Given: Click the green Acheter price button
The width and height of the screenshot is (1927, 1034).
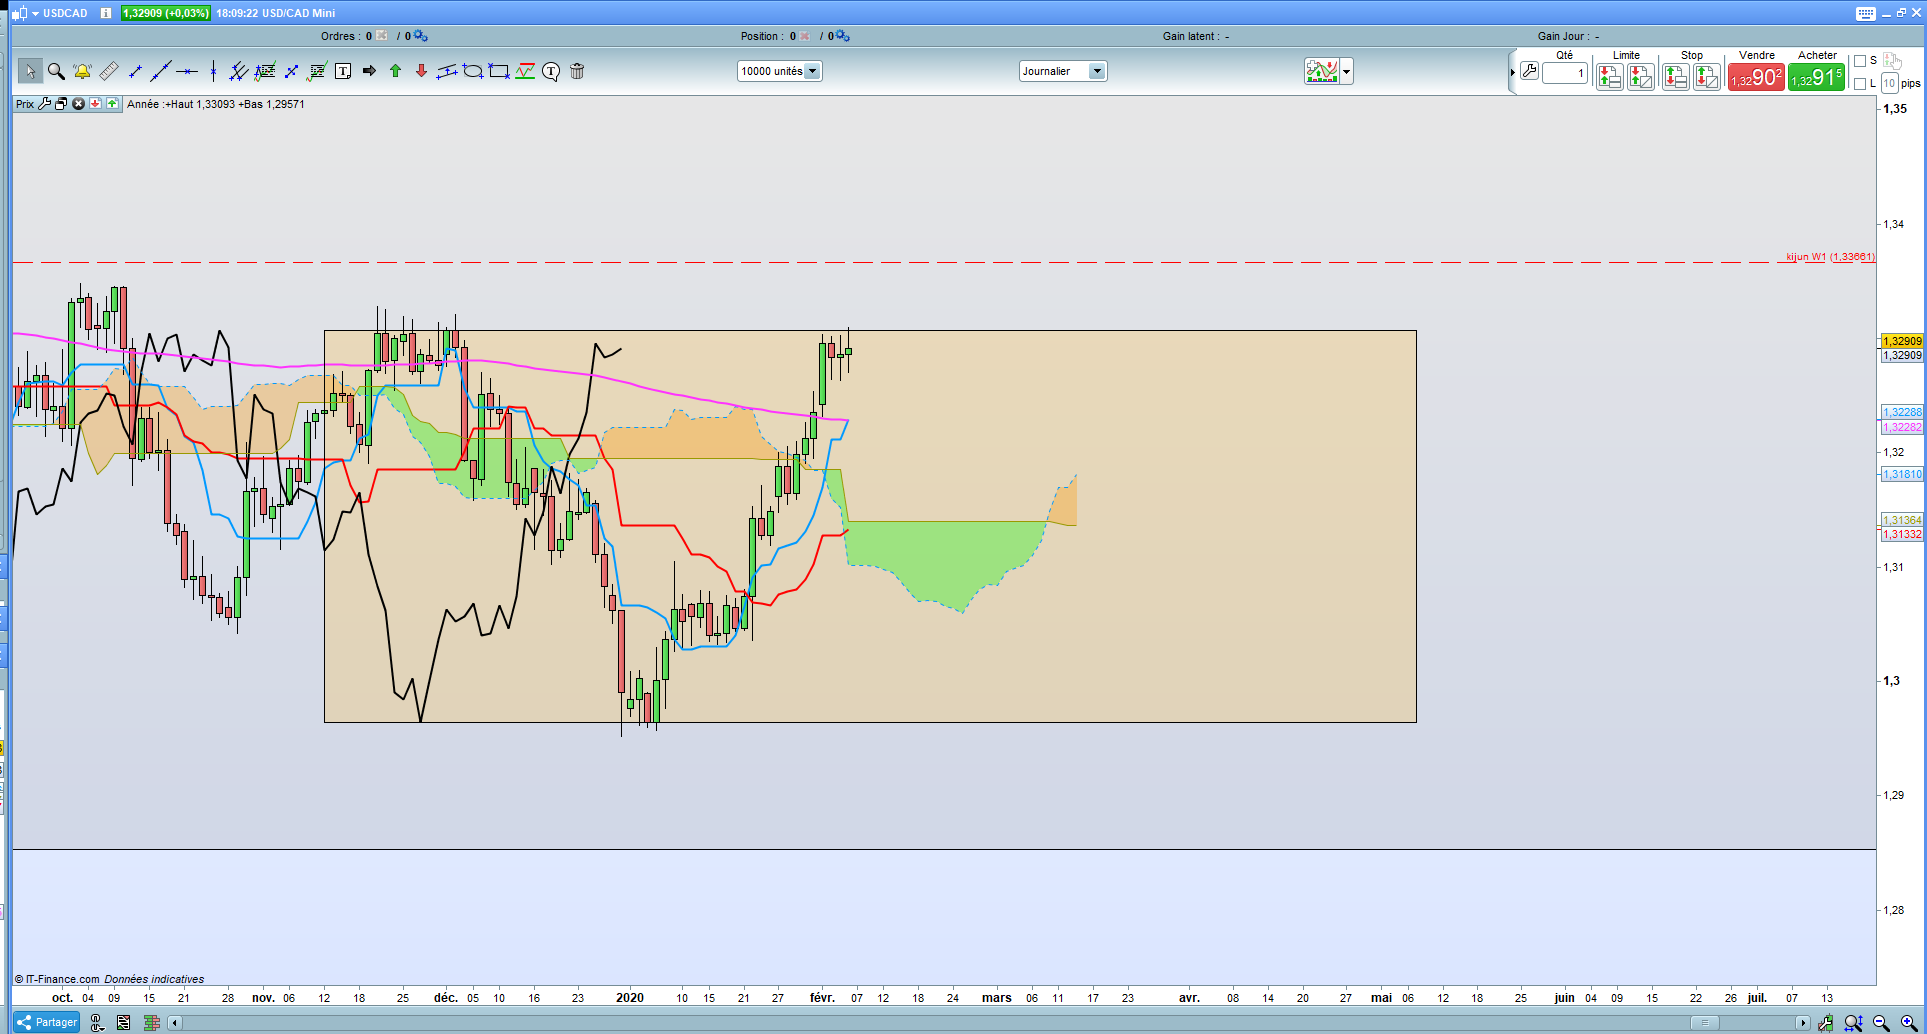Looking at the screenshot, I should (1816, 78).
